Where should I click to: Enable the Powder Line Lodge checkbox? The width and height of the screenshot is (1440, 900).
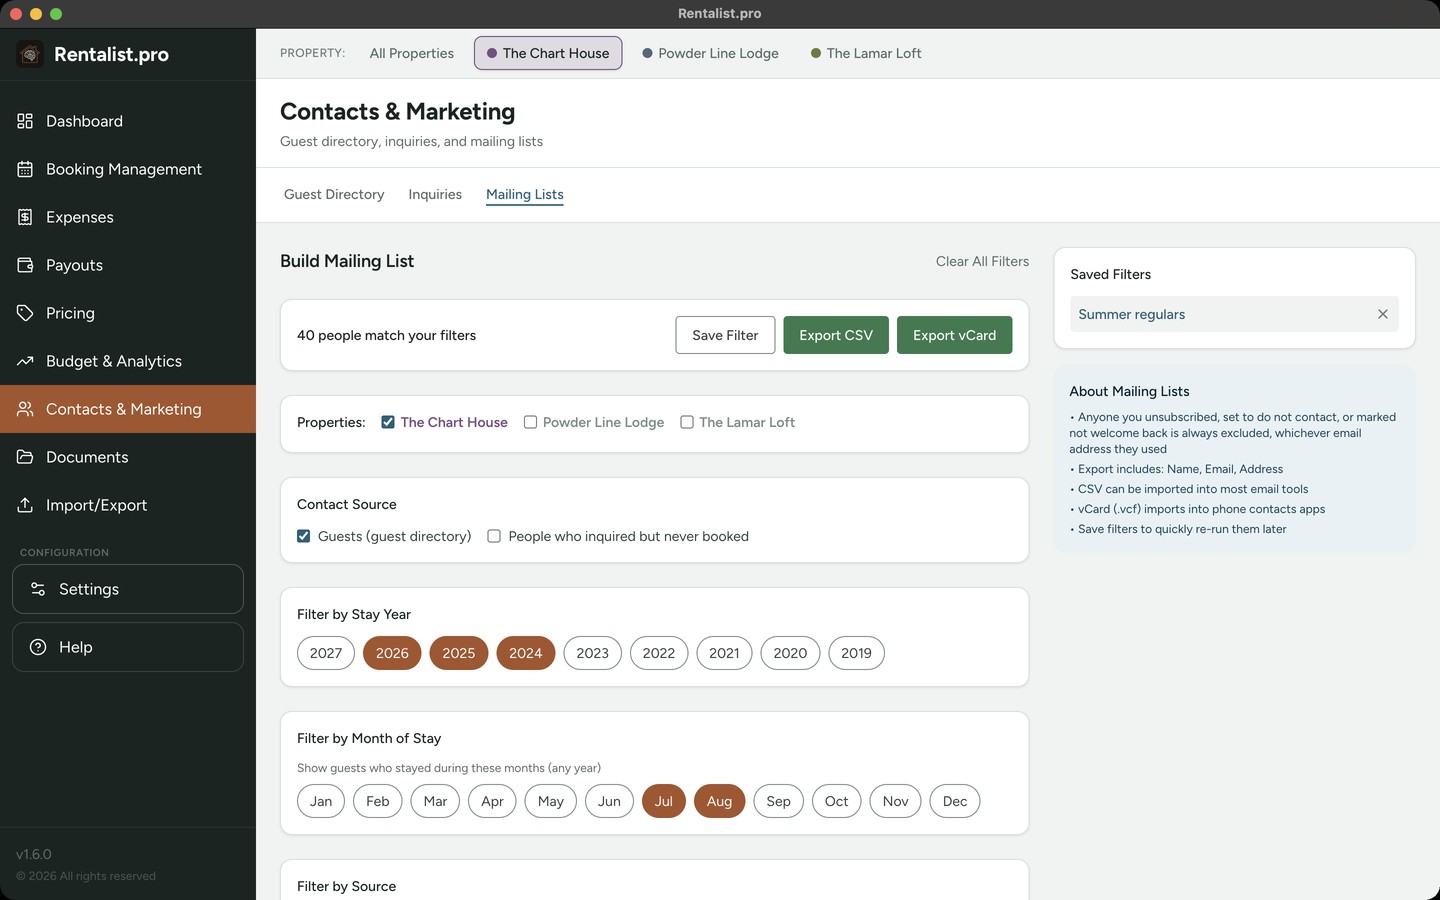tap(531, 422)
